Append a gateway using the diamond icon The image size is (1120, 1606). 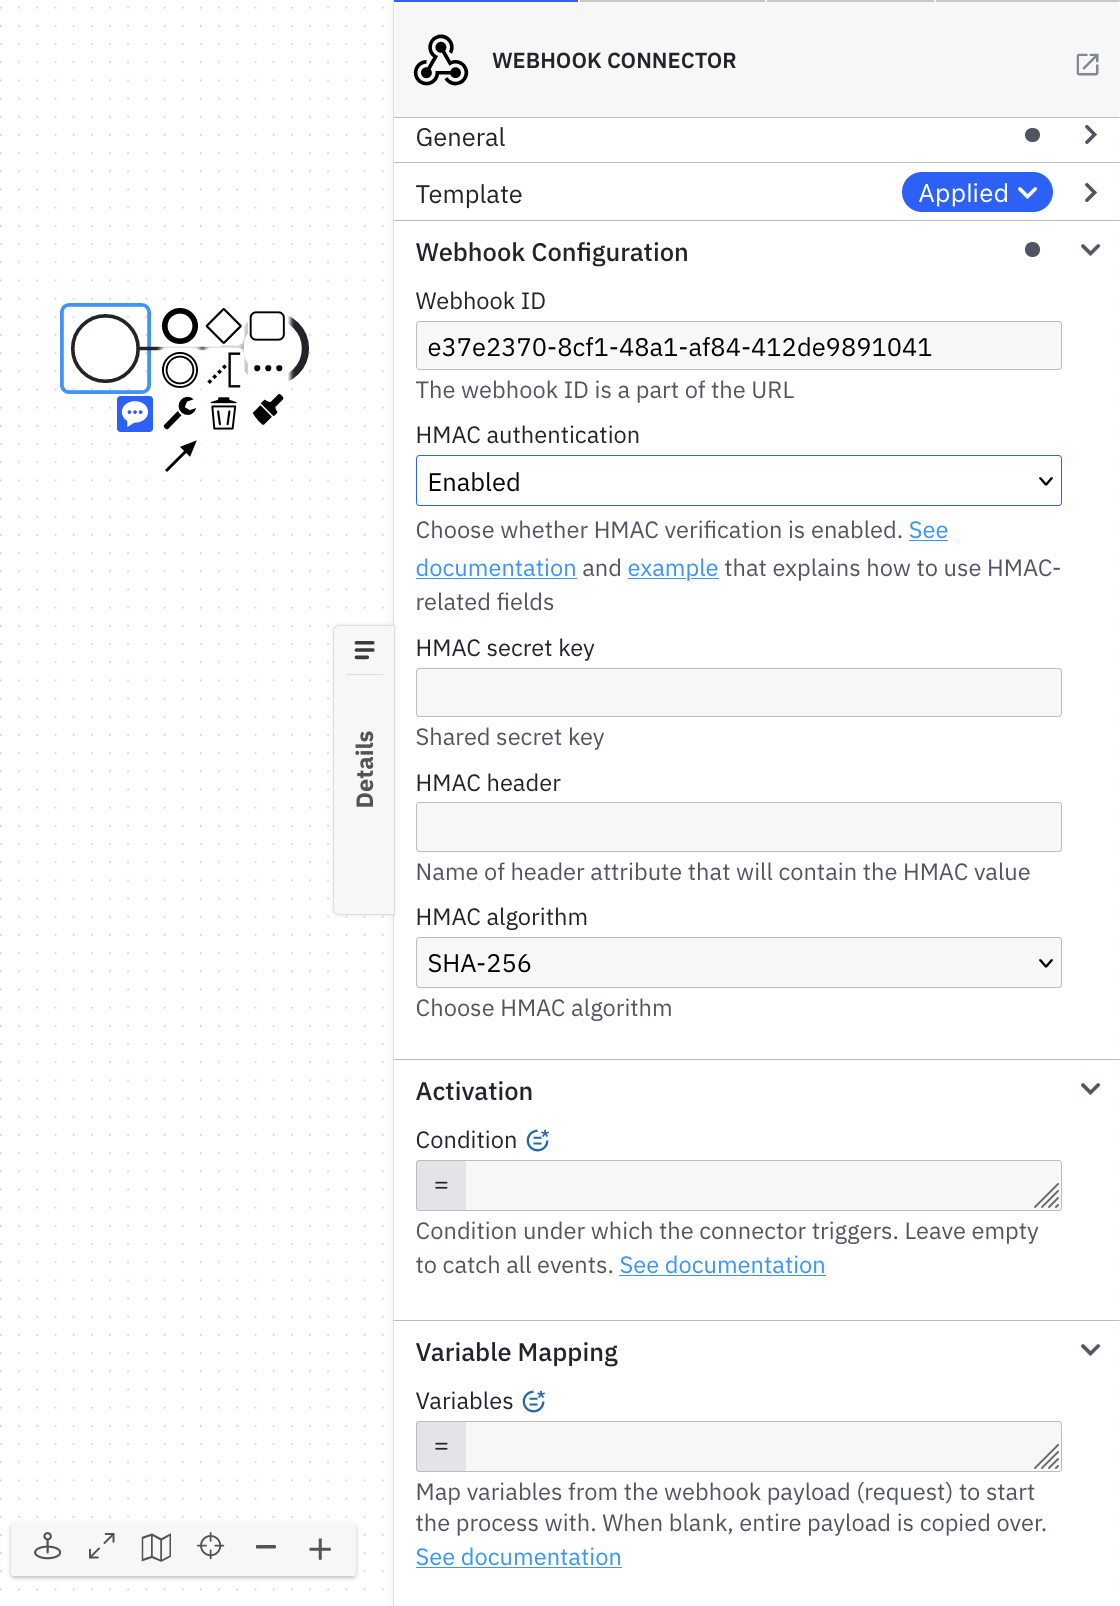222,326
